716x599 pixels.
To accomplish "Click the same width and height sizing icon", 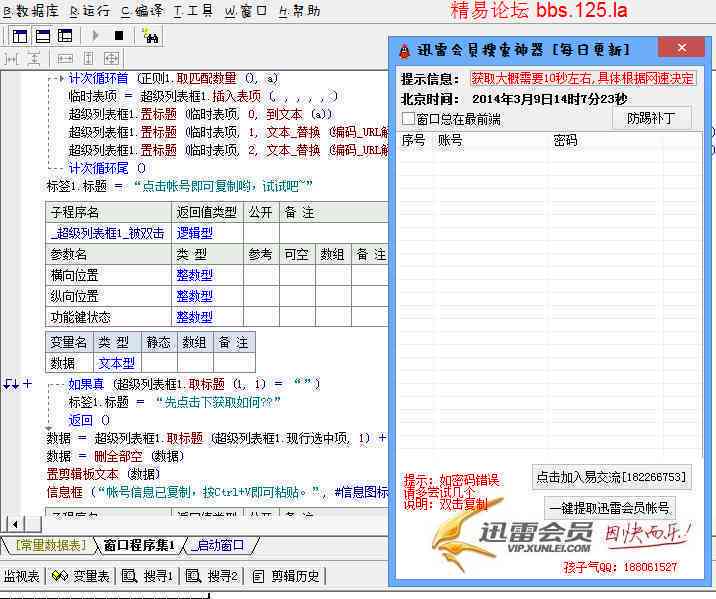I will click(111, 58).
